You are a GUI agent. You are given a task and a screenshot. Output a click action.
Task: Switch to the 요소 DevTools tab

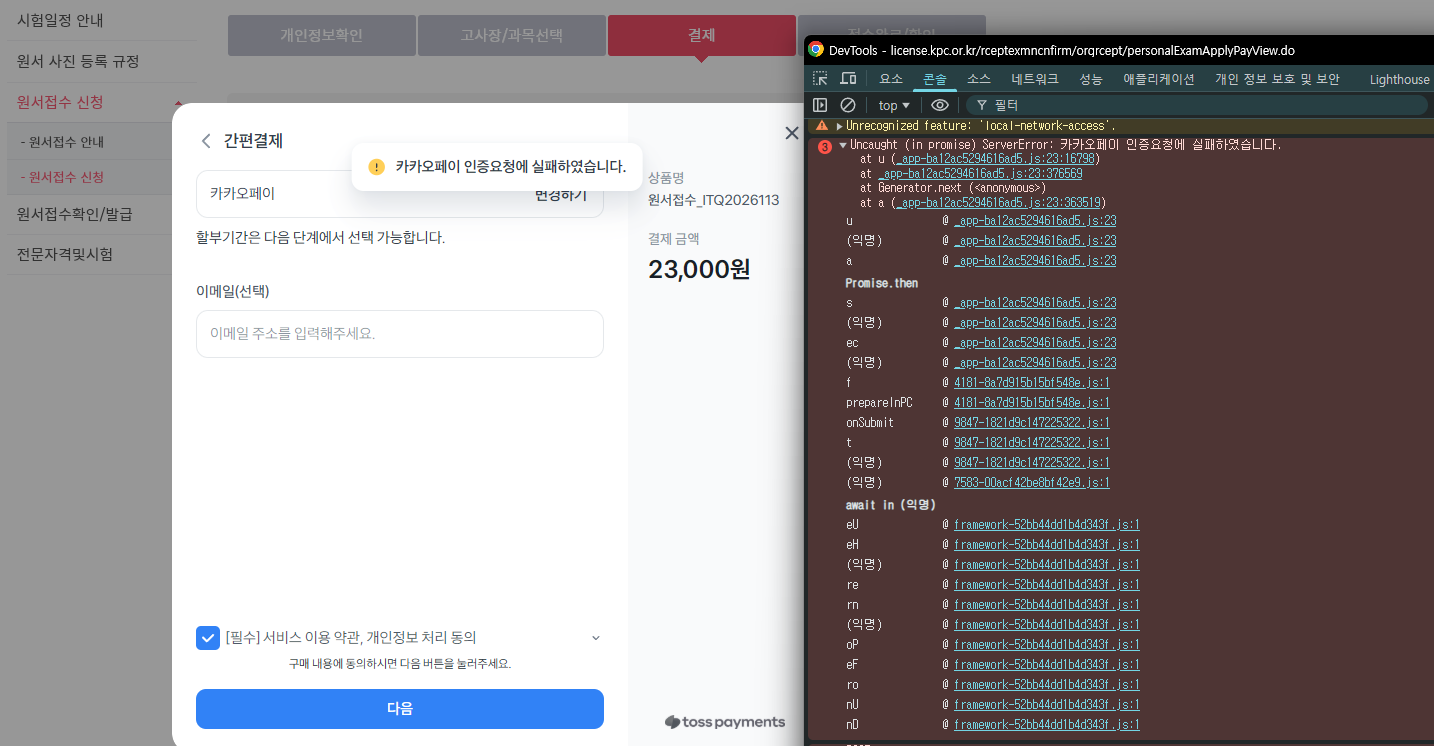[891, 79]
